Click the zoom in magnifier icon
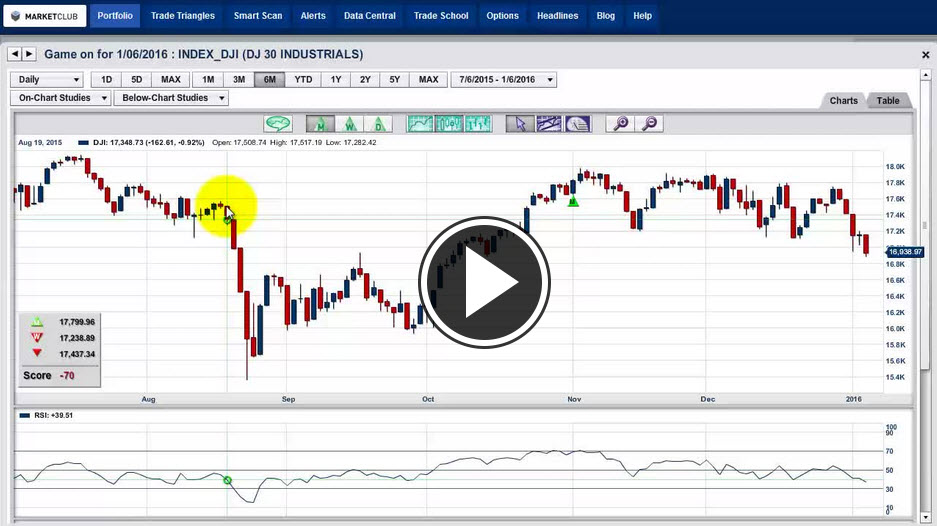 tap(621, 124)
